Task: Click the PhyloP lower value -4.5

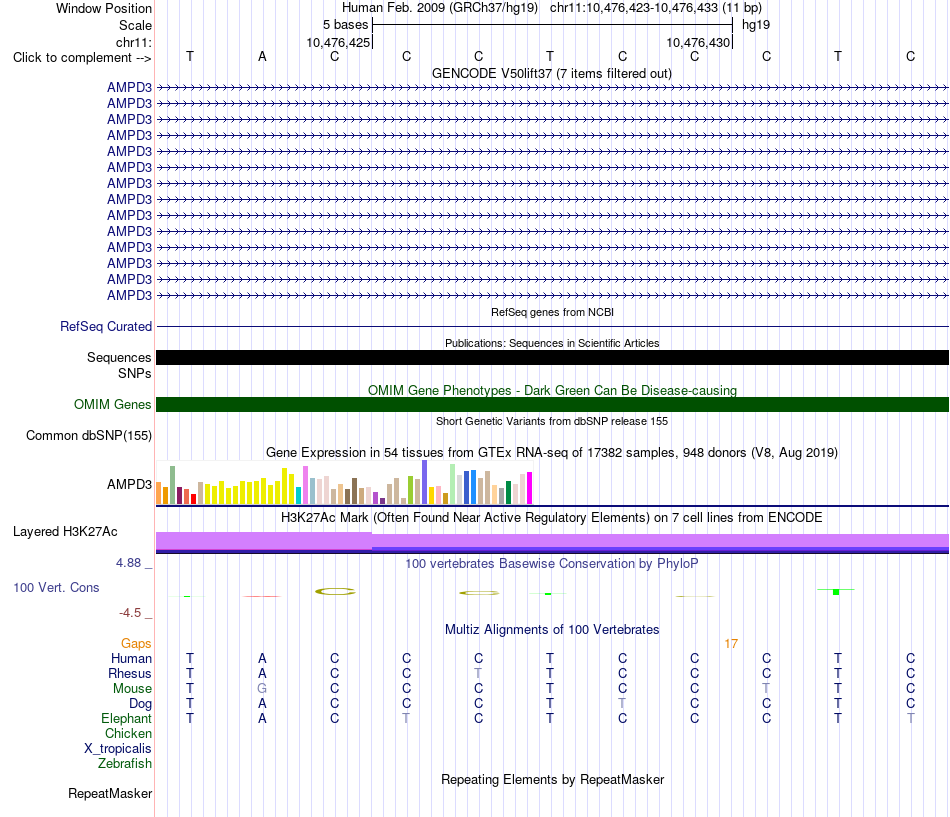Action: click(x=130, y=613)
